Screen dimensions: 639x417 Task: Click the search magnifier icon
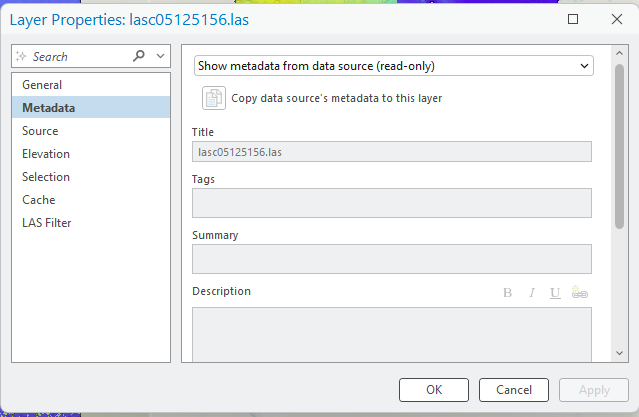(x=139, y=56)
